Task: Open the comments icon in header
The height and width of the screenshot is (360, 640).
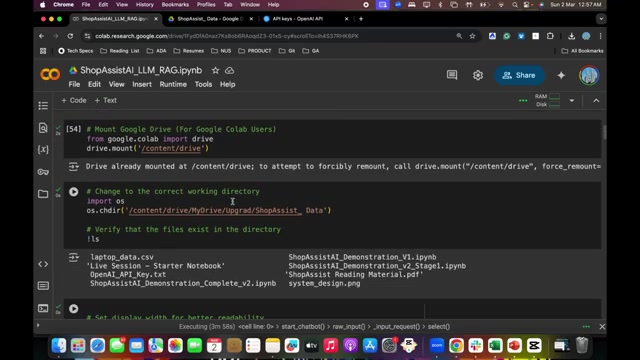Action: click(452, 75)
